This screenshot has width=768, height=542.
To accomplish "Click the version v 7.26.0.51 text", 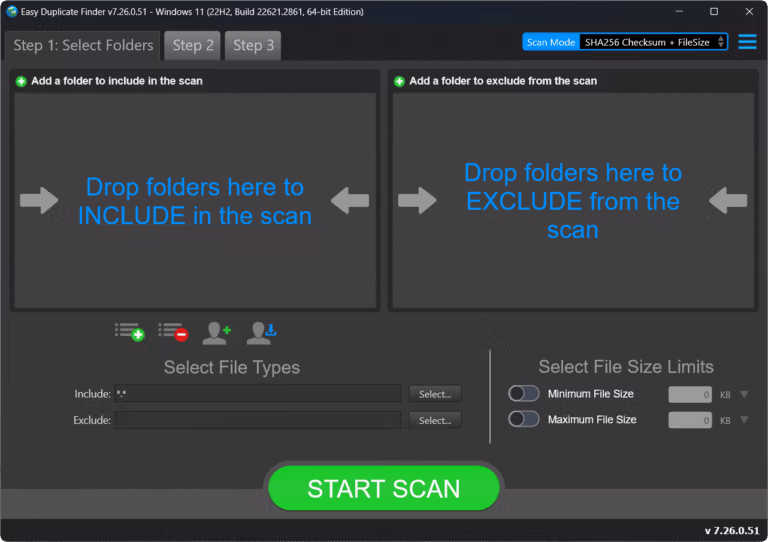I will (732, 530).
